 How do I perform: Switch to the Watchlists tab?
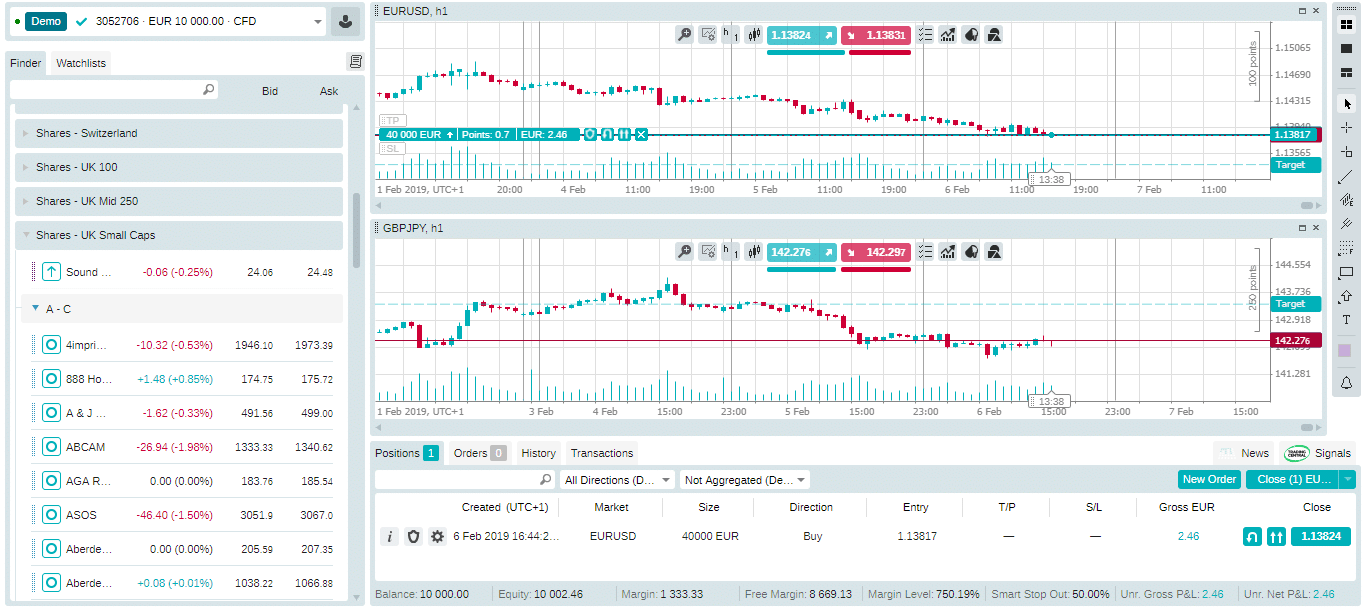pyautogui.click(x=81, y=63)
